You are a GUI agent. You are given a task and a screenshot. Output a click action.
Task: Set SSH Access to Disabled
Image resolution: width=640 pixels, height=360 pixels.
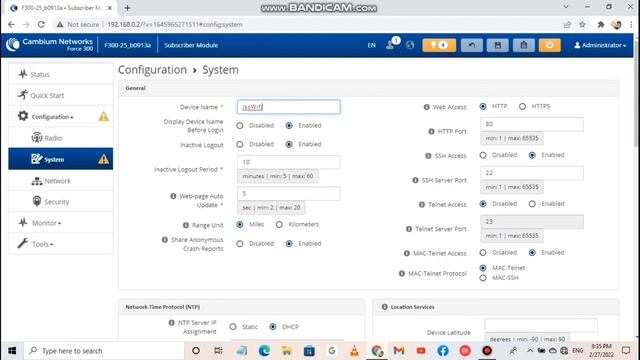pyautogui.click(x=483, y=155)
